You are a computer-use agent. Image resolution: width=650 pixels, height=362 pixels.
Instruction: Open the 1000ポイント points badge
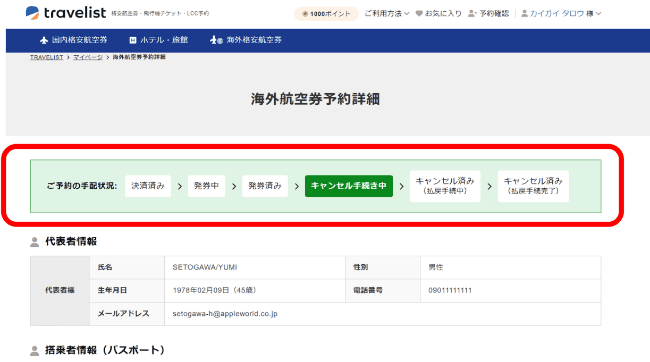(326, 14)
